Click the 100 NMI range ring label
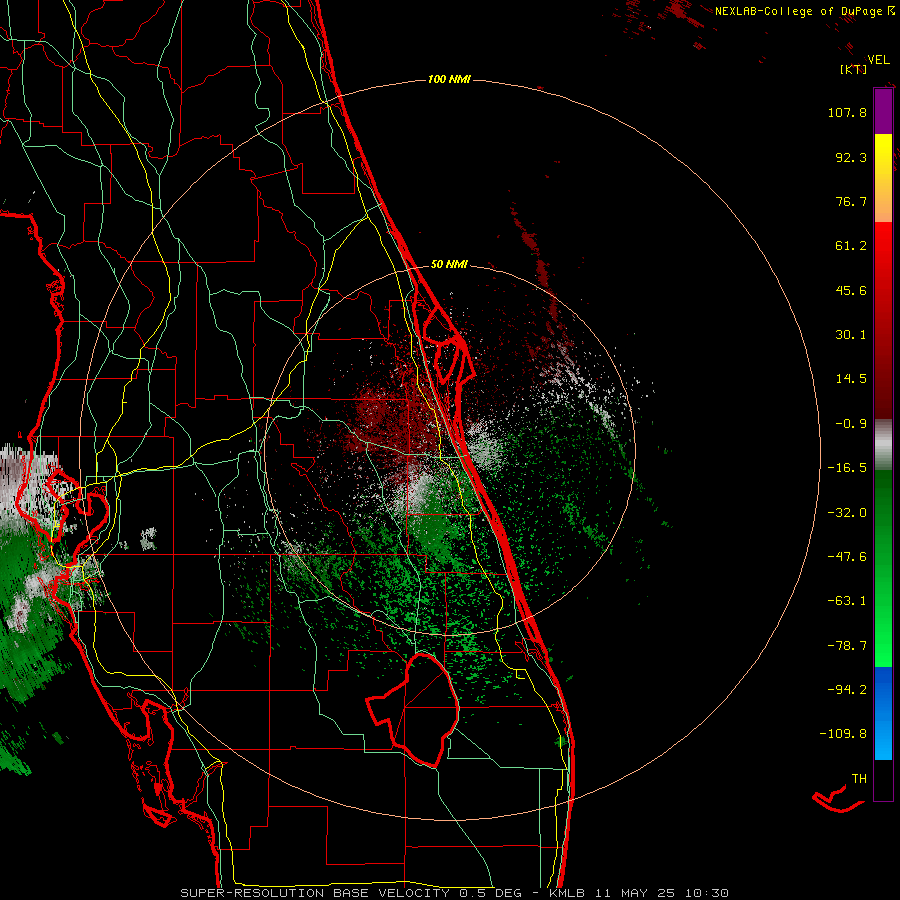Viewport: 900px width, 900px height. click(449, 79)
